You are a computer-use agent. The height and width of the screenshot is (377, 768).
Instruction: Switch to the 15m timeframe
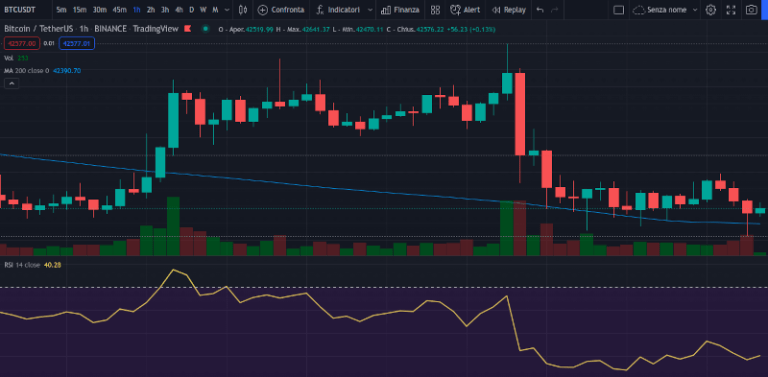tap(79, 10)
